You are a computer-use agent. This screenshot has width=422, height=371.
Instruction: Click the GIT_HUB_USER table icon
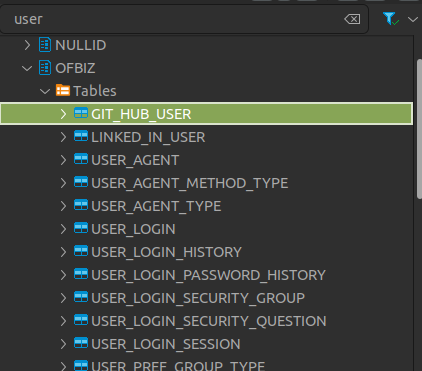click(81, 113)
